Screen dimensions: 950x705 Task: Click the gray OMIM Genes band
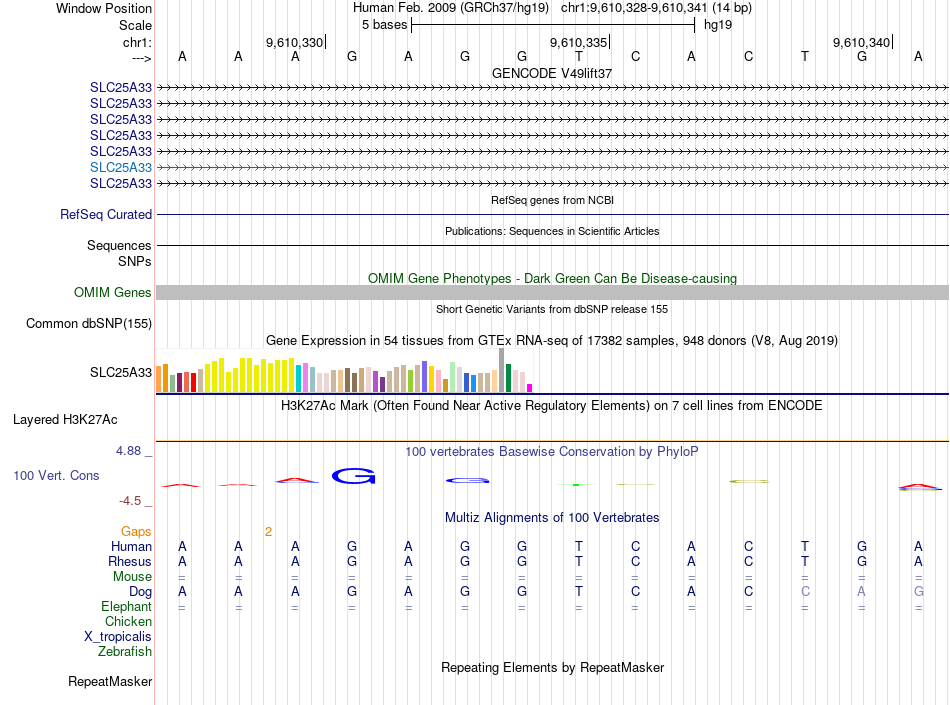pyautogui.click(x=552, y=293)
